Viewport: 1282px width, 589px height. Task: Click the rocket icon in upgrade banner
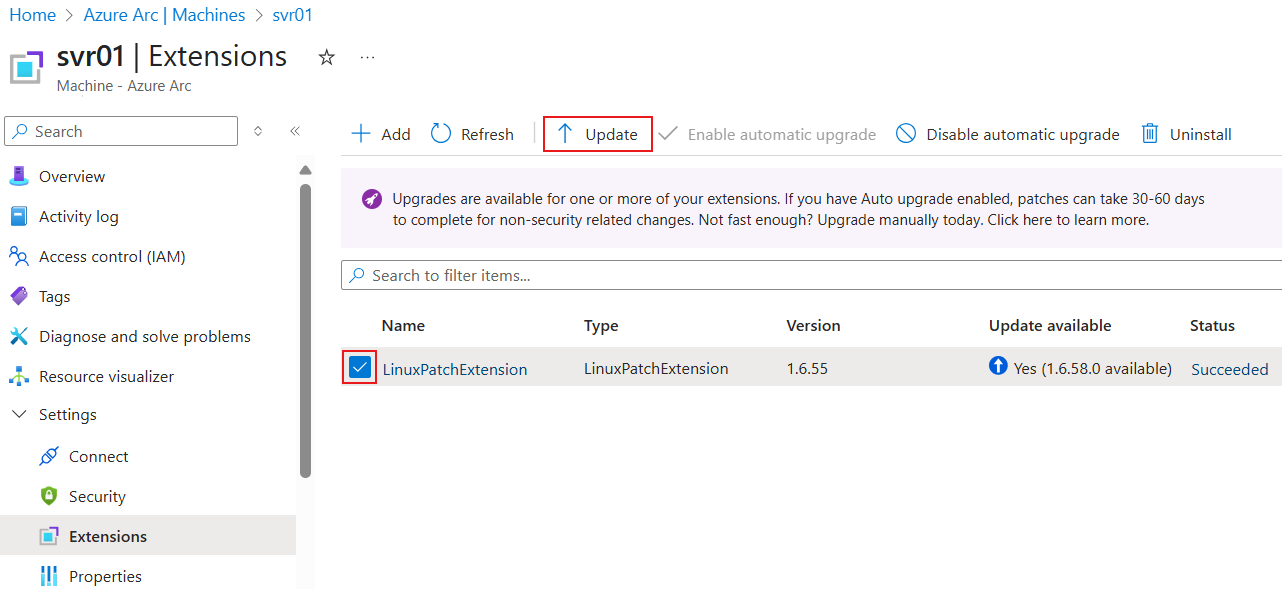(x=371, y=199)
